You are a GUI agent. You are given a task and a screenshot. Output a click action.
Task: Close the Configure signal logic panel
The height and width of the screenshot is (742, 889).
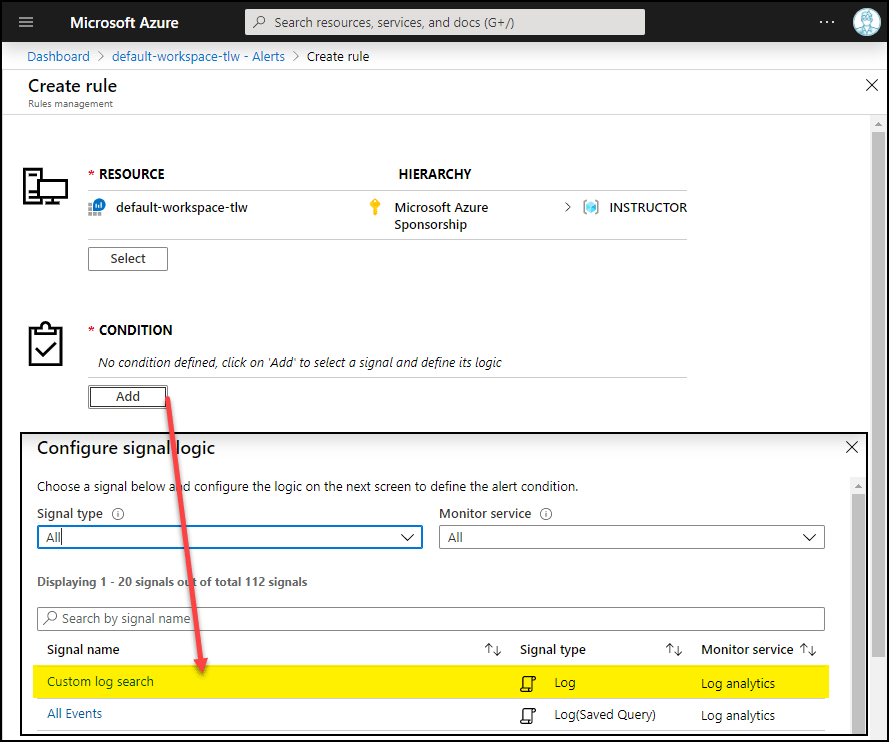click(851, 447)
